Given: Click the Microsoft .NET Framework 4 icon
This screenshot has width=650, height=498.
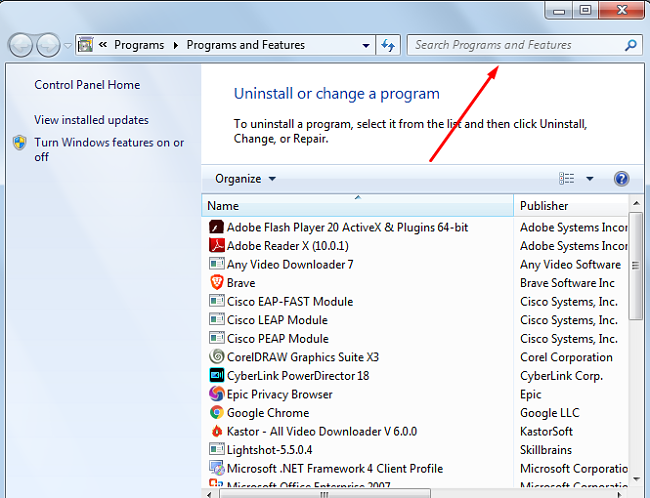Looking at the screenshot, I should coord(216,468).
